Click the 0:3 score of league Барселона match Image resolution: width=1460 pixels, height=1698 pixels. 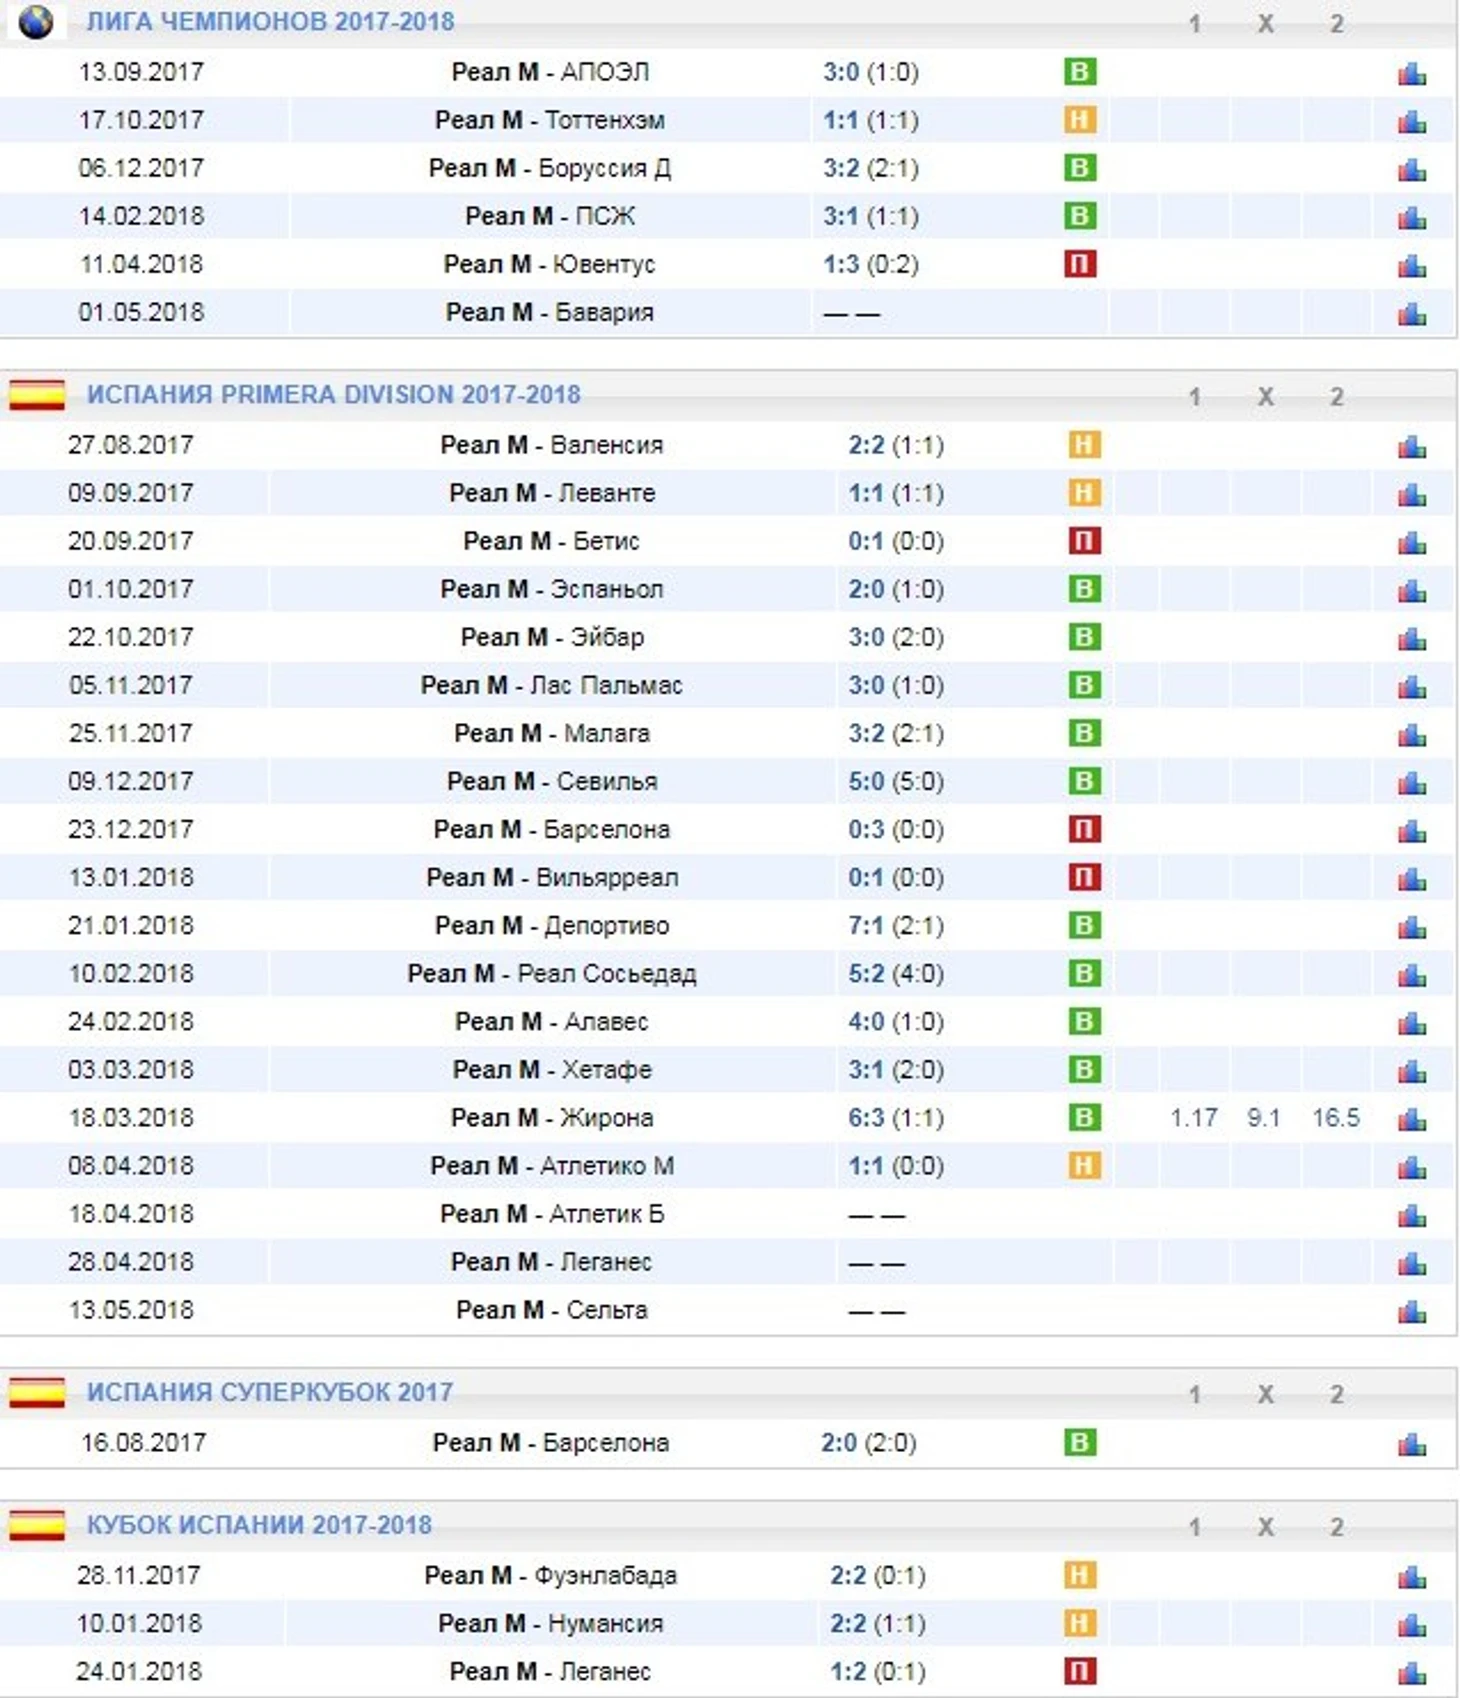[866, 829]
